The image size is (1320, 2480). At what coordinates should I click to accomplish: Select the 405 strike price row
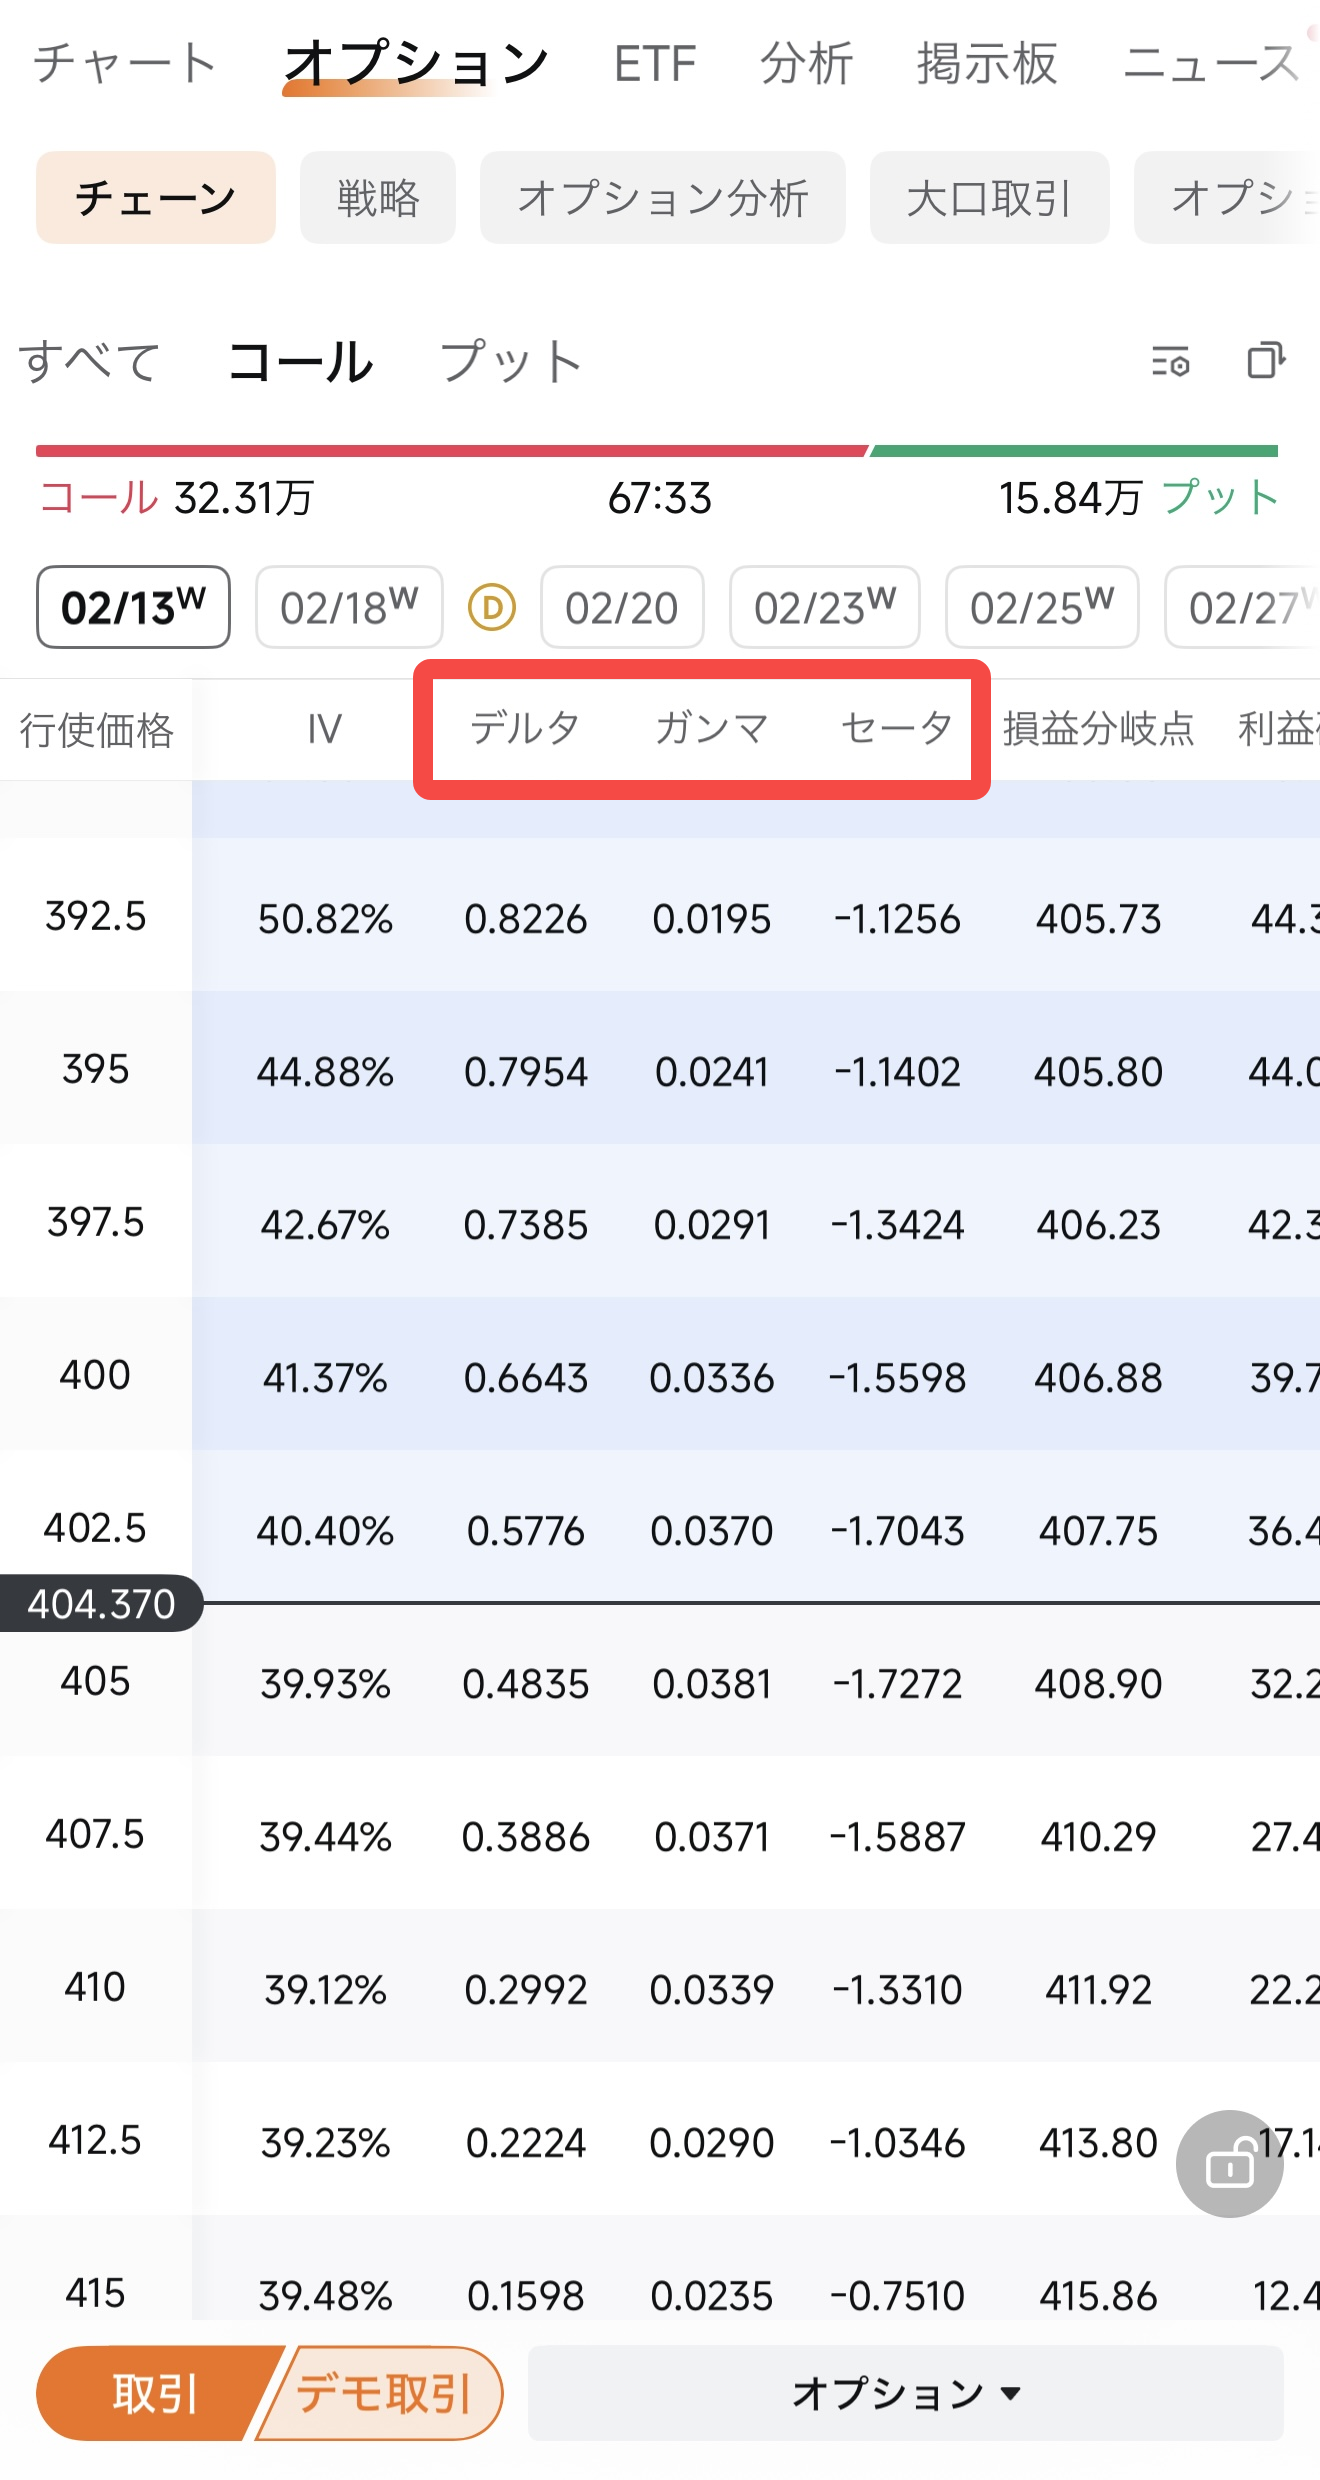coord(660,1682)
